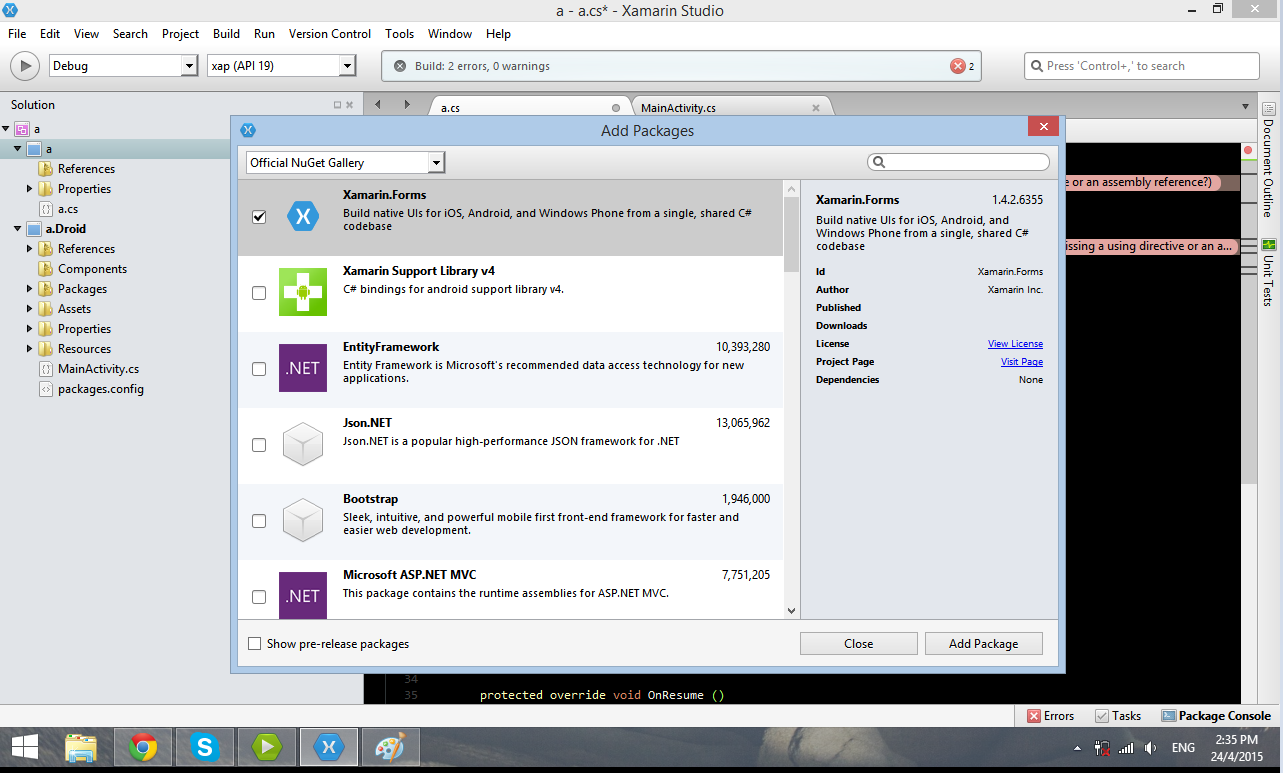Click the EntityFramework .NET icon

tap(303, 368)
